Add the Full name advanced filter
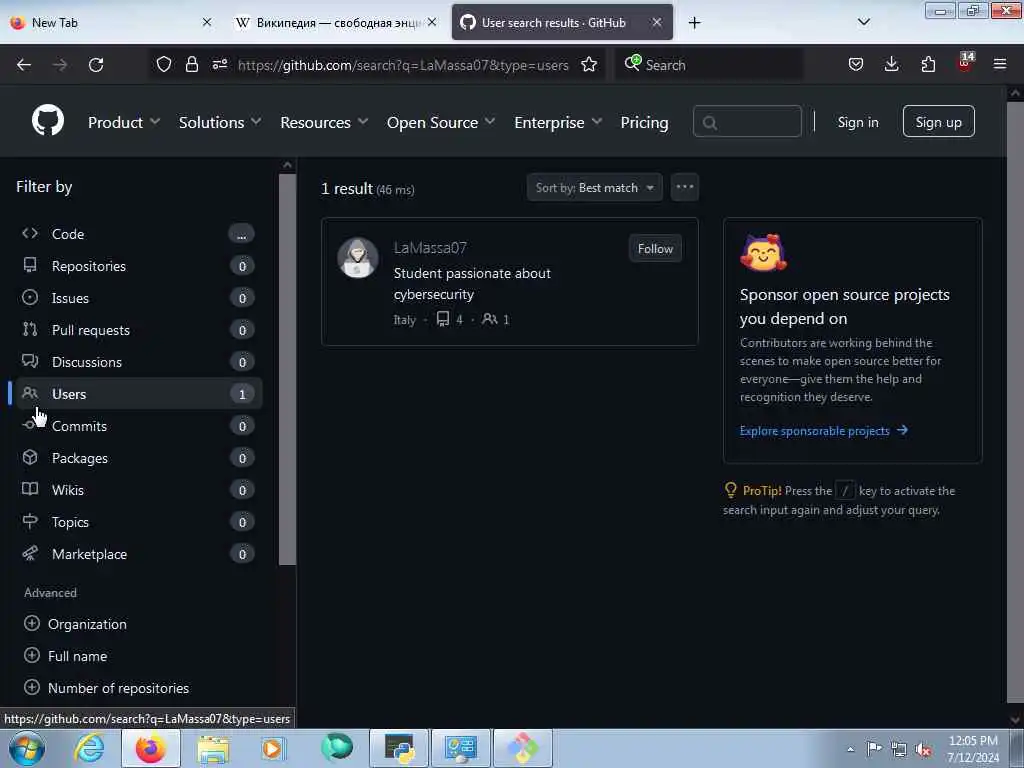The image size is (1024, 768). click(x=65, y=656)
